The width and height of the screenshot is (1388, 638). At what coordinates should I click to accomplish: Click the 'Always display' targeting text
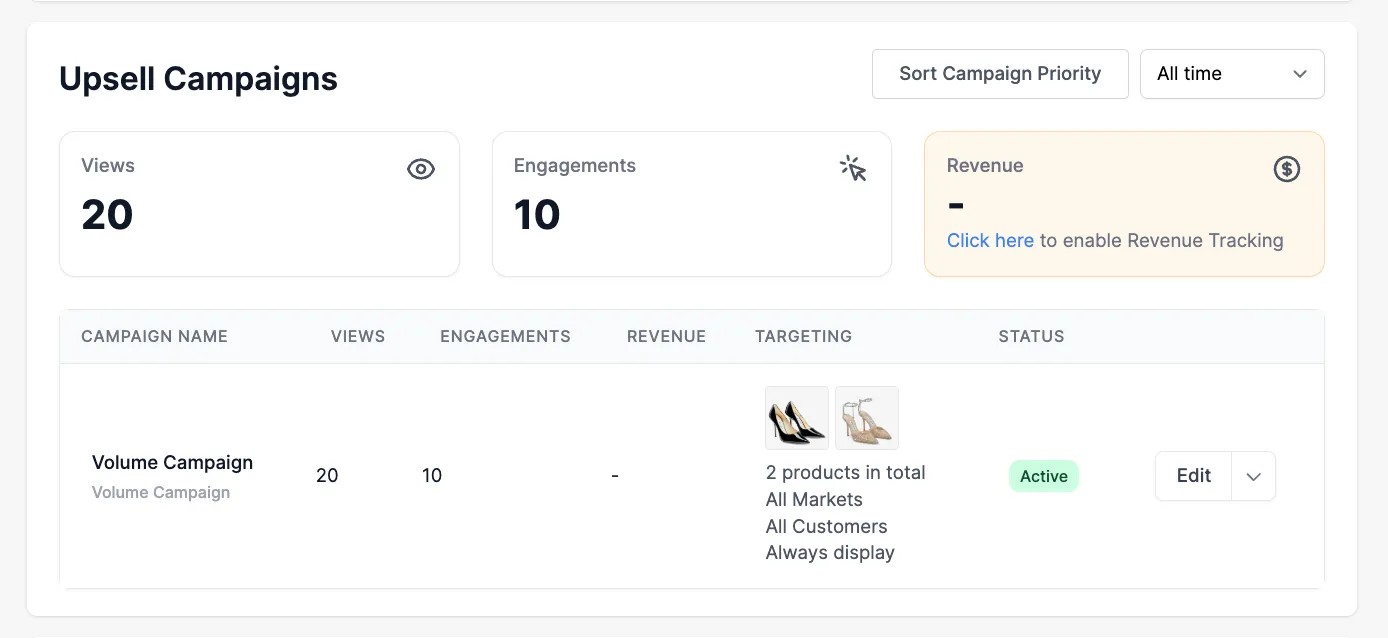coord(830,552)
